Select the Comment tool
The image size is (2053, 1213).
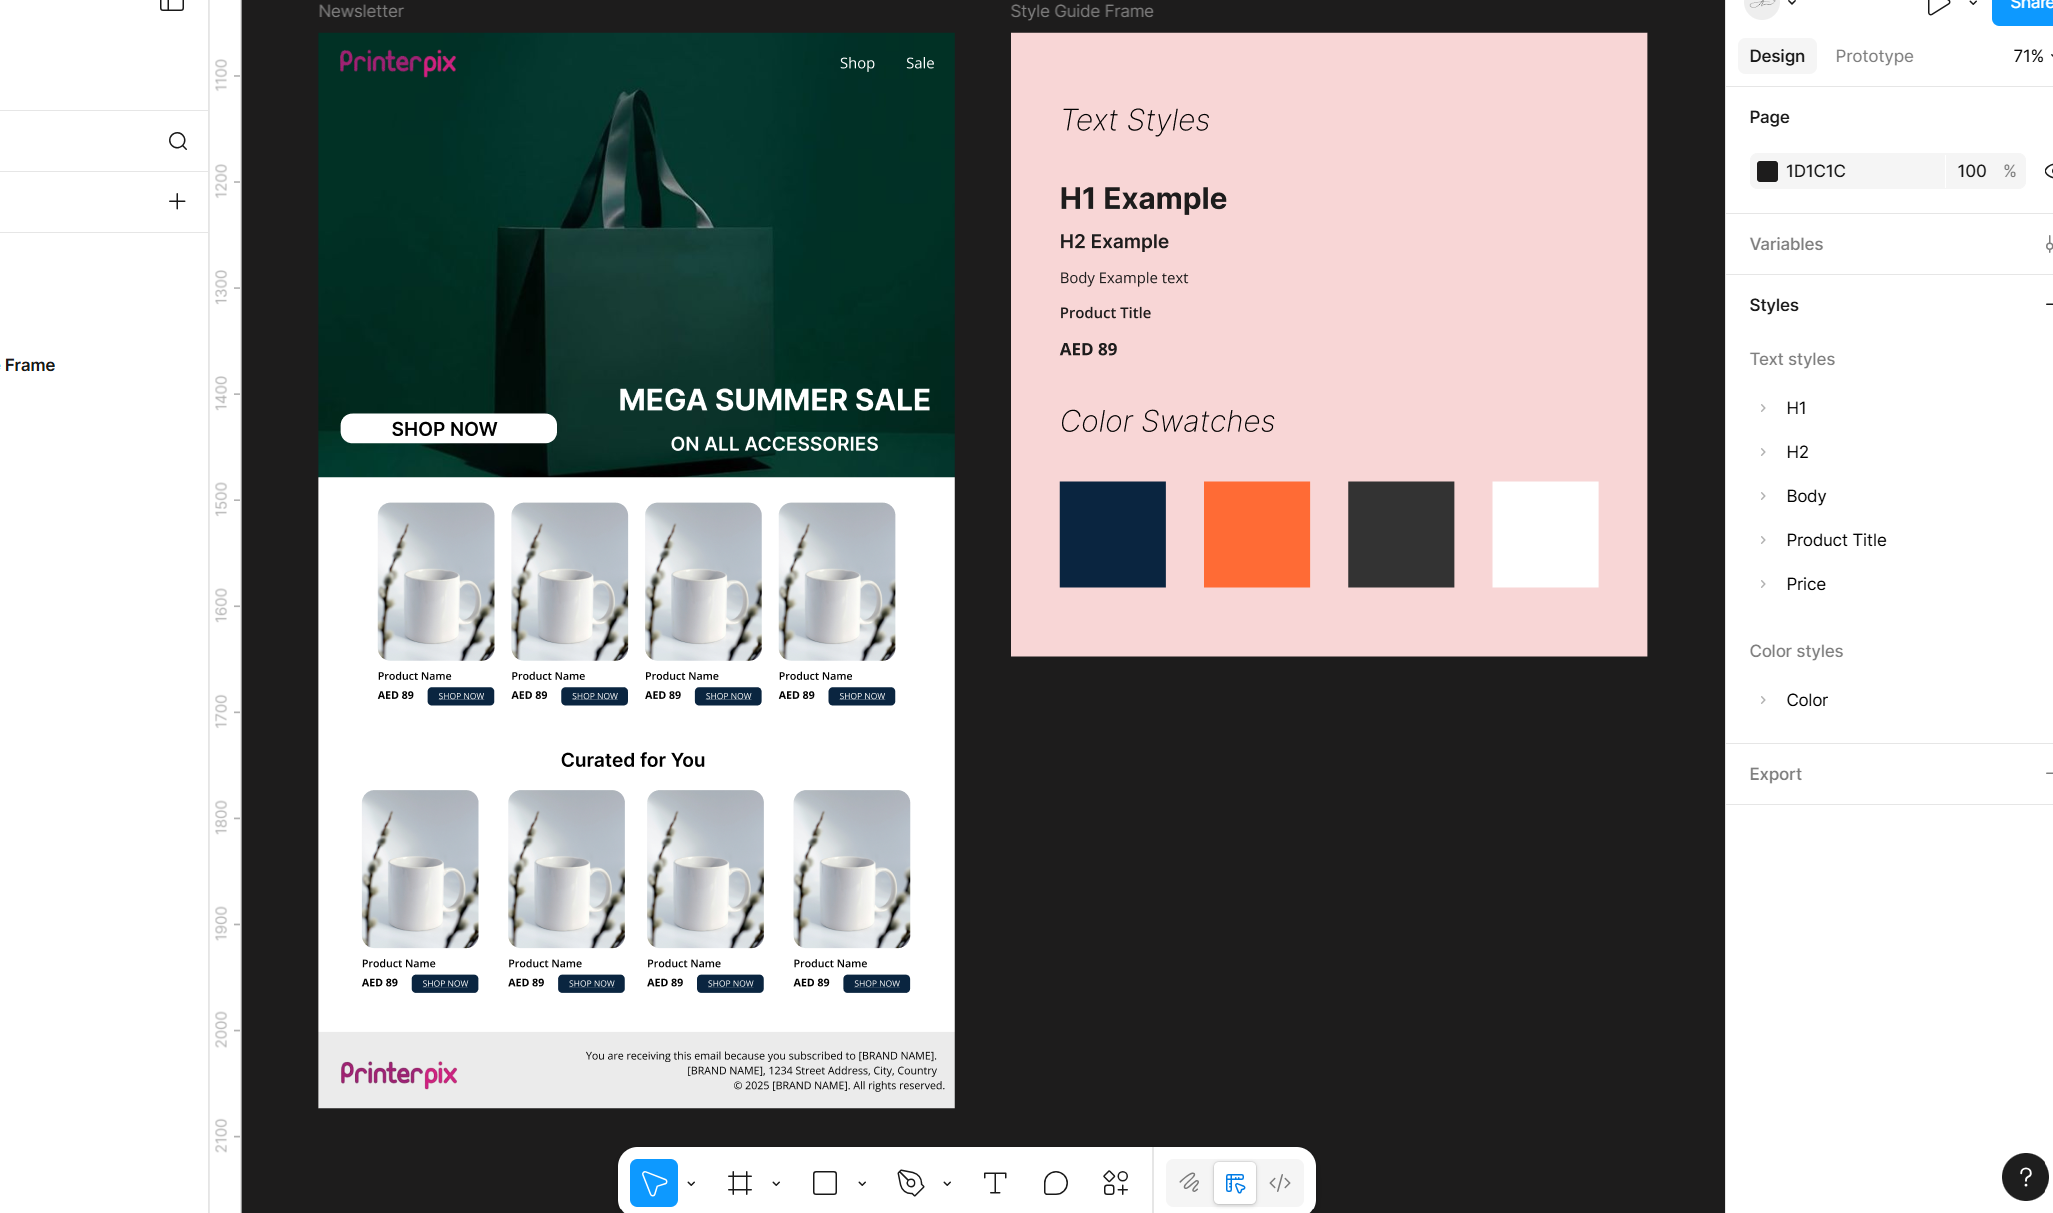1055,1183
